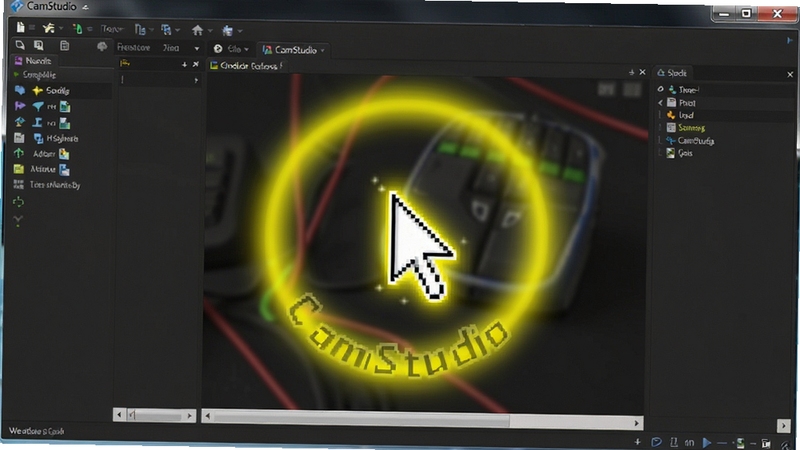Click the yellow star wand toolbar icon
The width and height of the screenshot is (800, 450).
click(x=49, y=28)
